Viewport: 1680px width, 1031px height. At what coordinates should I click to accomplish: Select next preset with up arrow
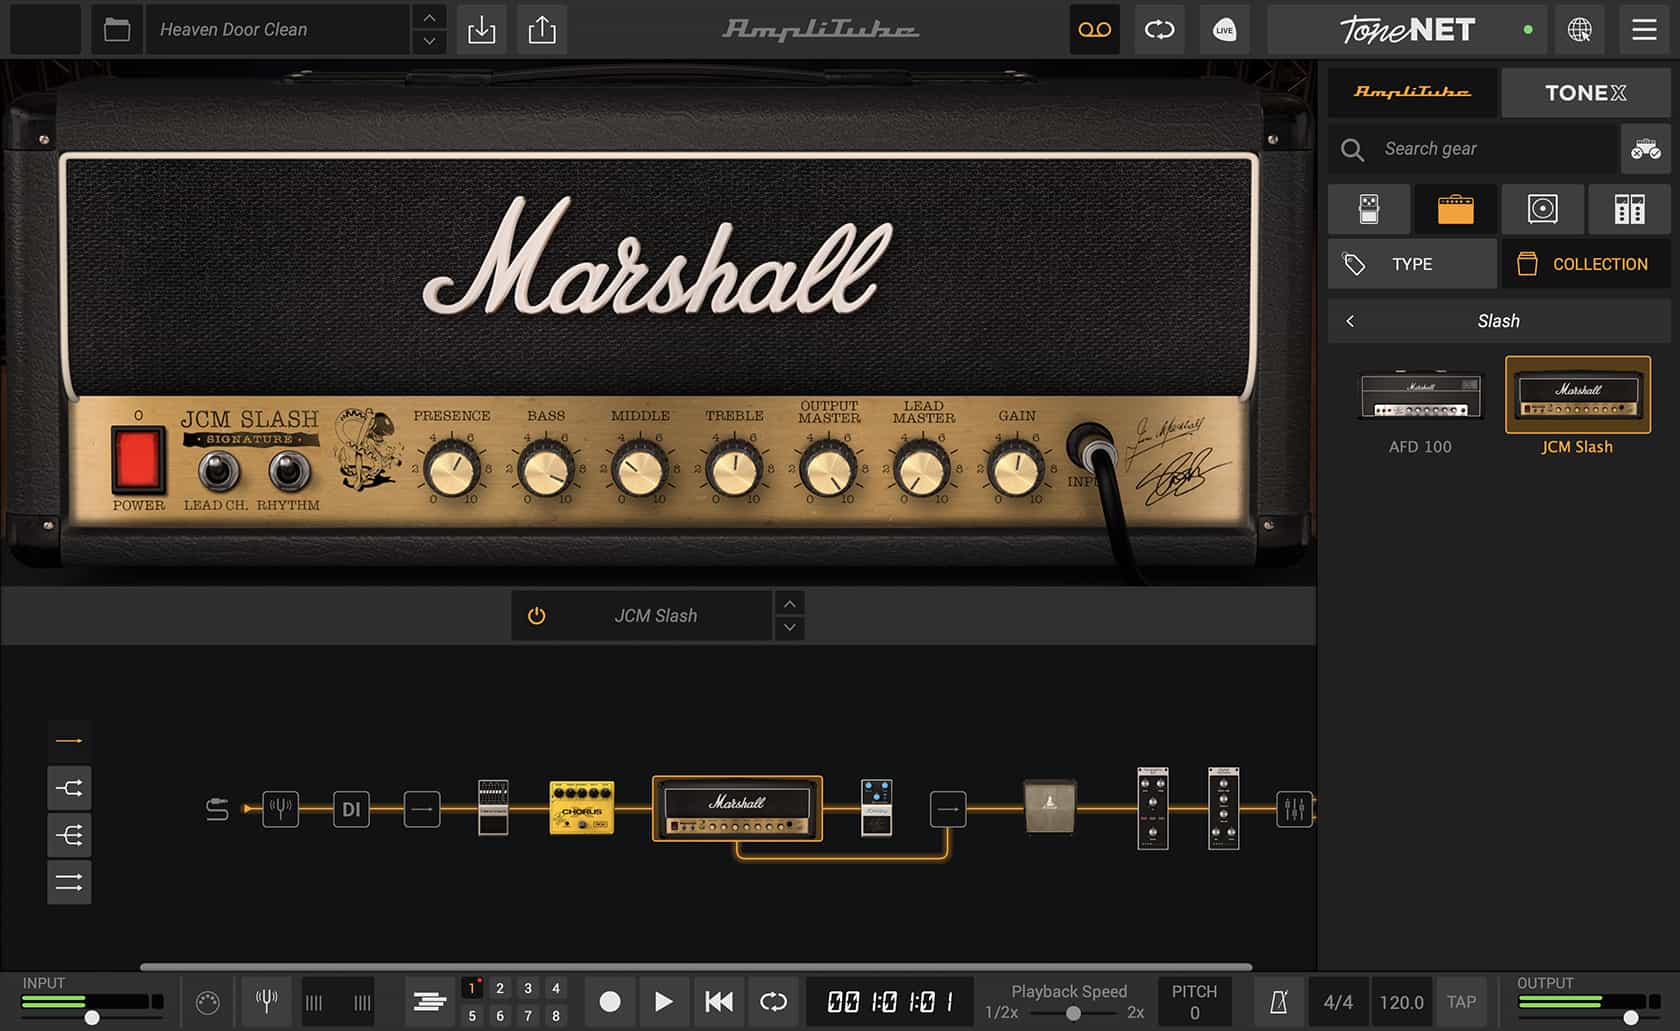tap(429, 18)
